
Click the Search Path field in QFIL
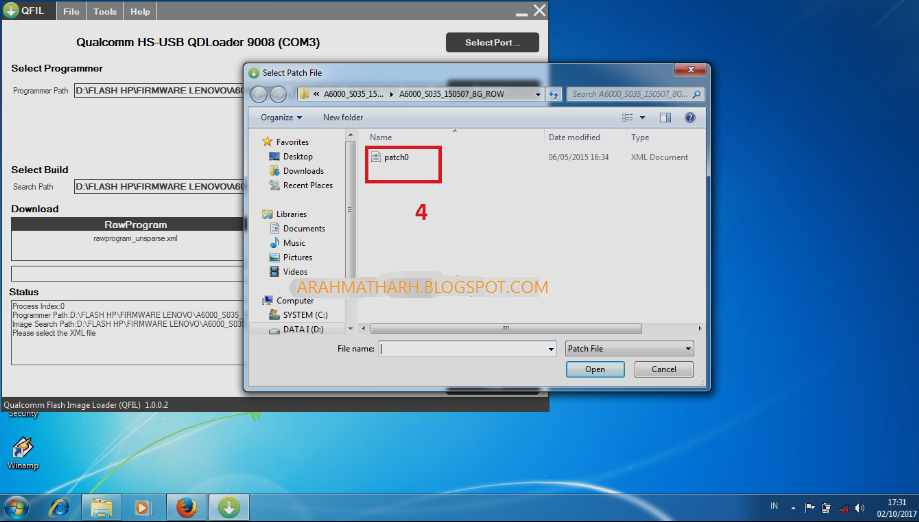[x=159, y=186]
